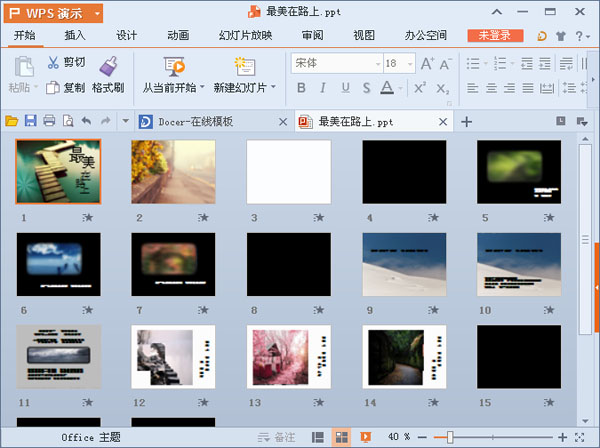Expand the Paste (粘贴) dropdown arrow

point(36,87)
